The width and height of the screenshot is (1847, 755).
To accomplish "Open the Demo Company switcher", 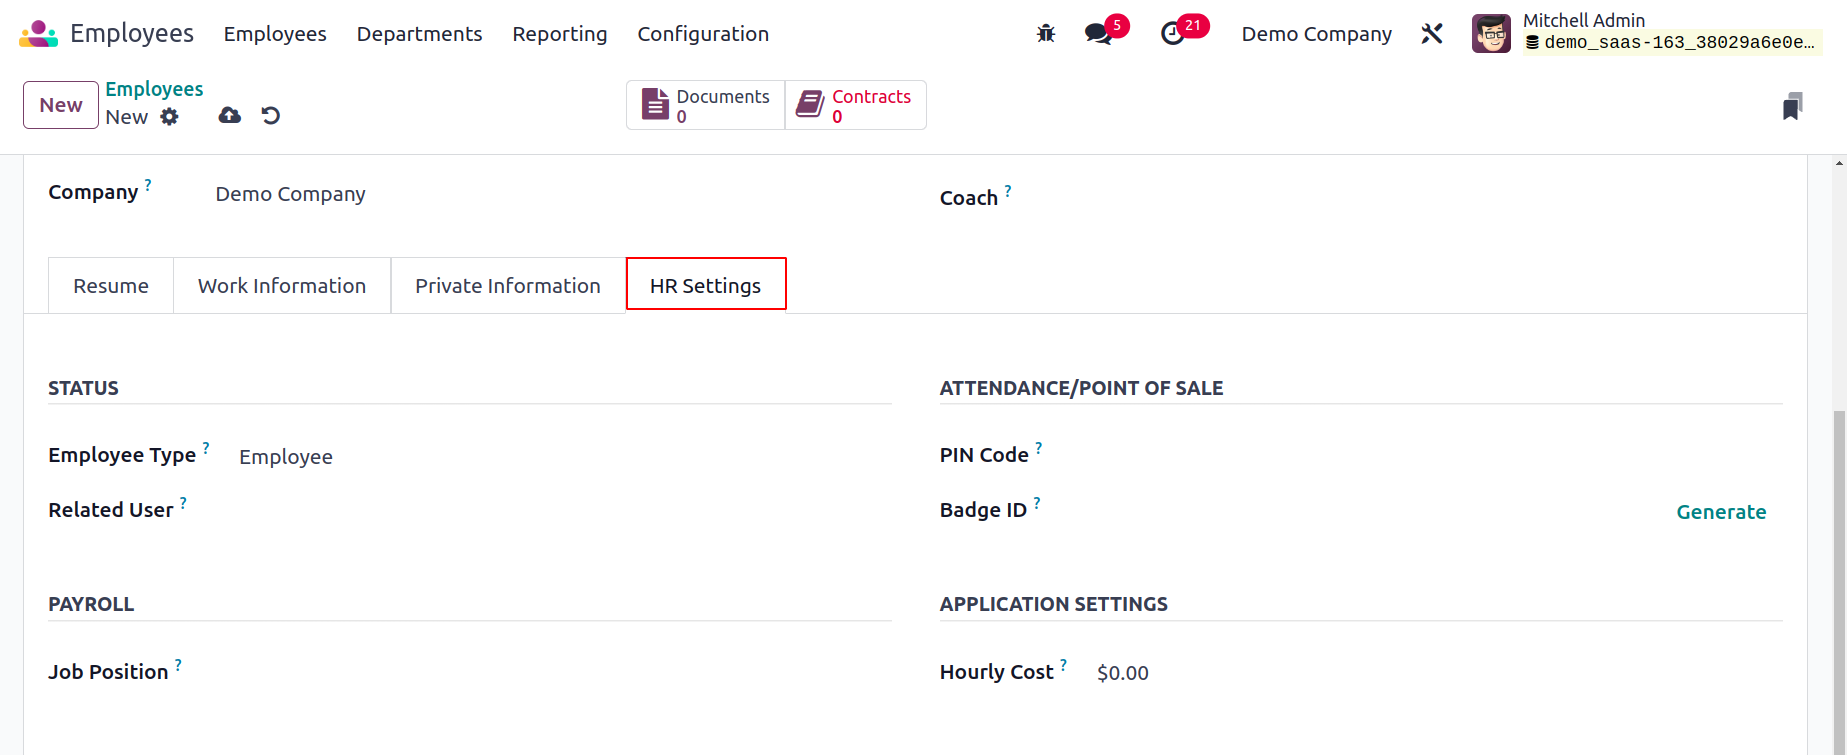I will 1316,34.
